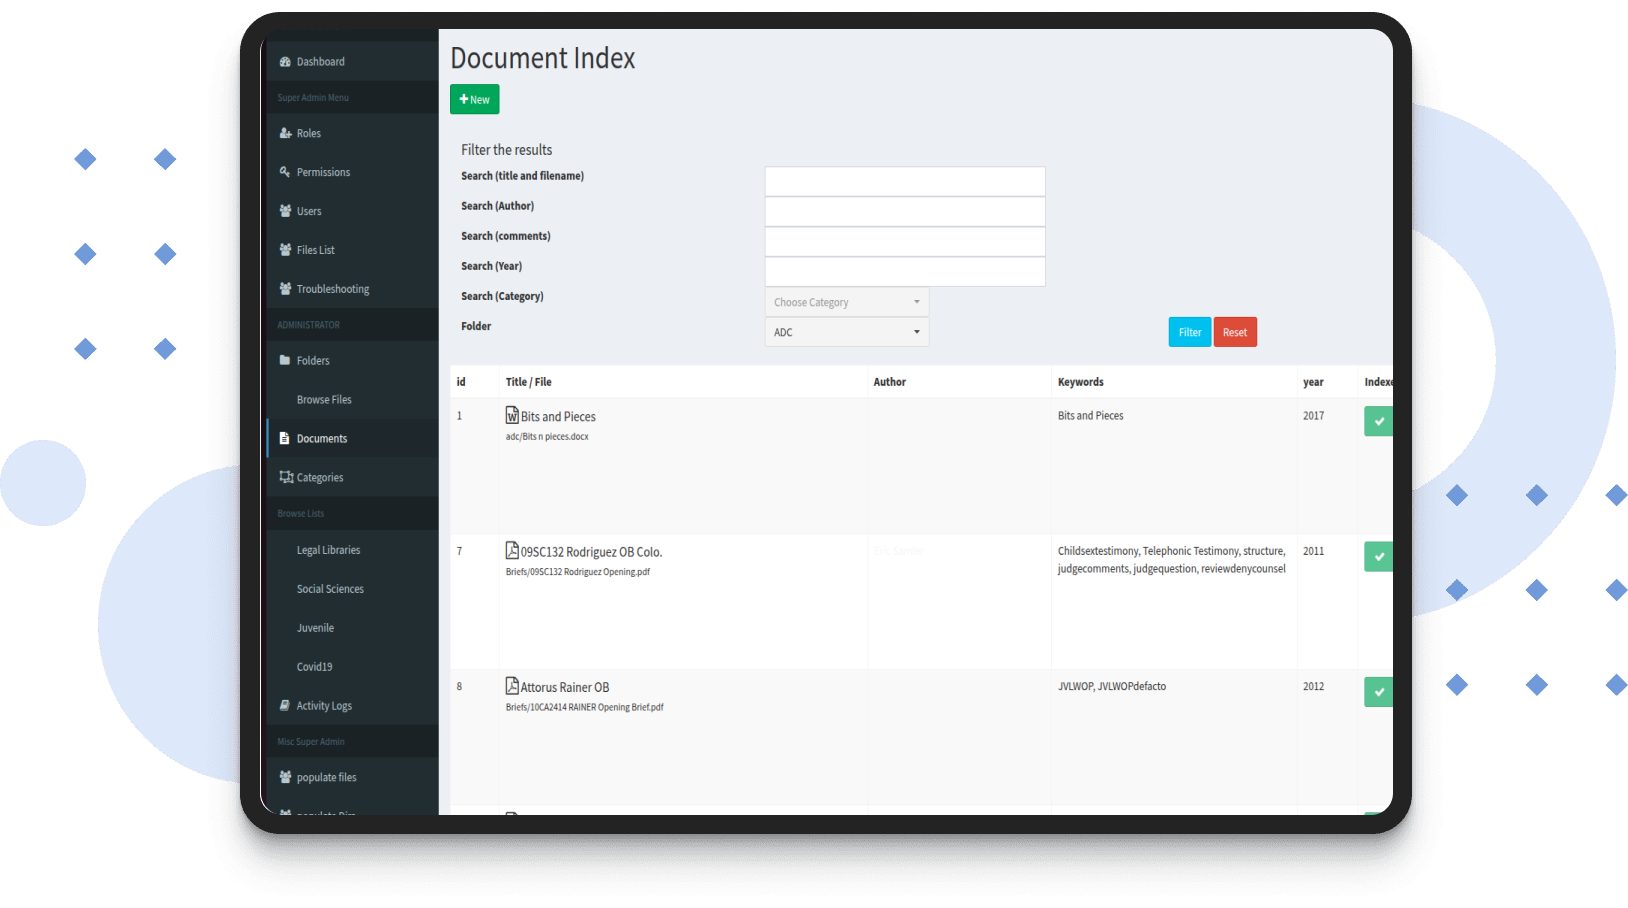Focus the Search Author field
The height and width of the screenshot is (908, 1628).
(x=905, y=211)
